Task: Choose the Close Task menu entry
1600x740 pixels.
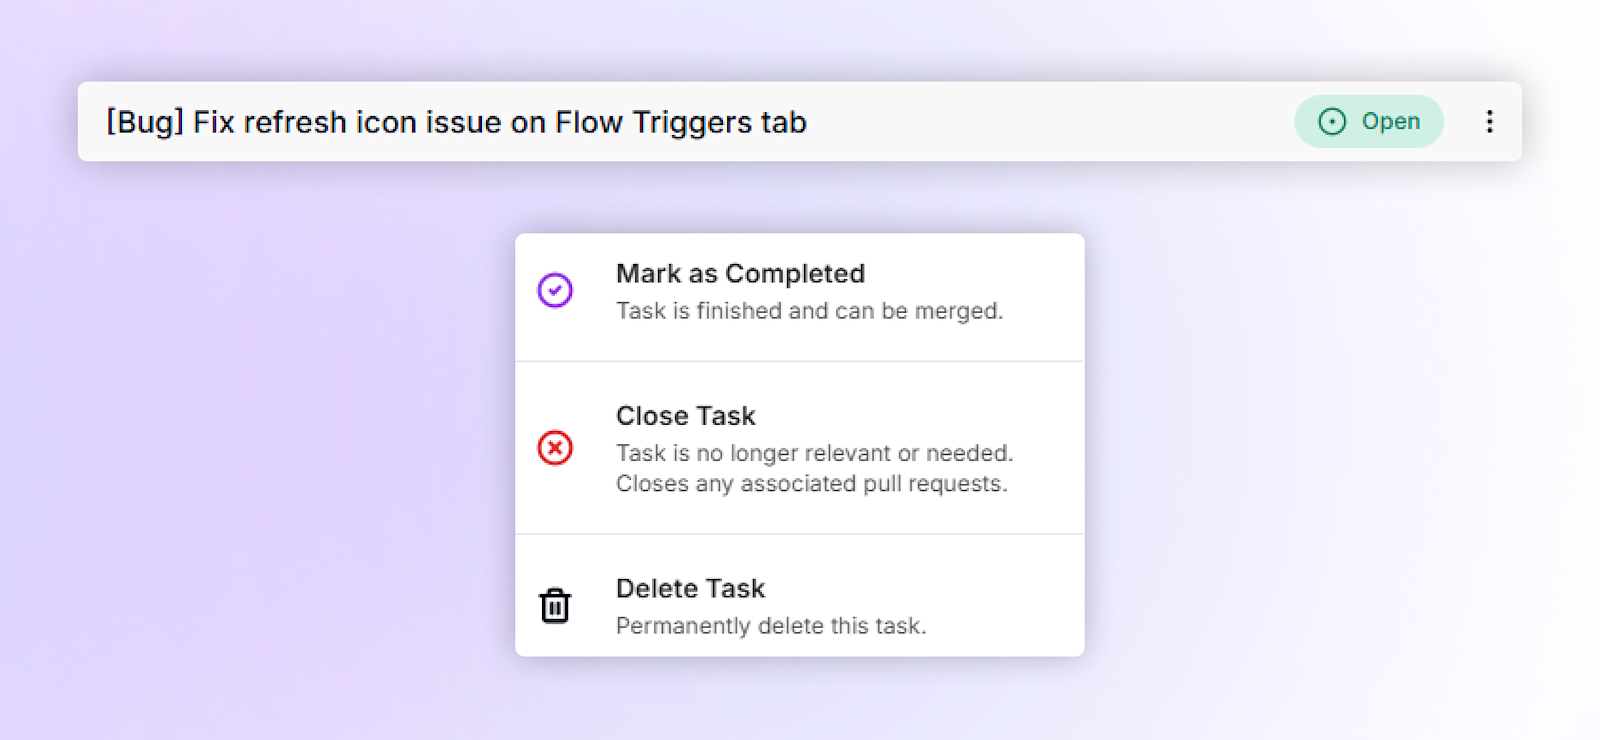Action: [800, 448]
